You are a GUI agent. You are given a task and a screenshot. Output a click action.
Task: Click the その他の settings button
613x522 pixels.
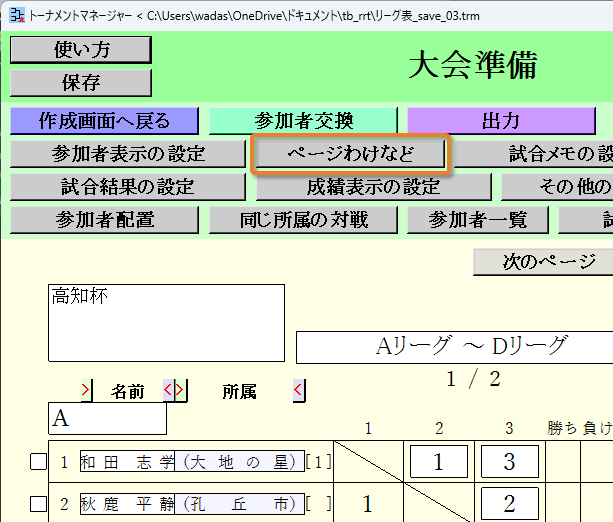(x=557, y=187)
